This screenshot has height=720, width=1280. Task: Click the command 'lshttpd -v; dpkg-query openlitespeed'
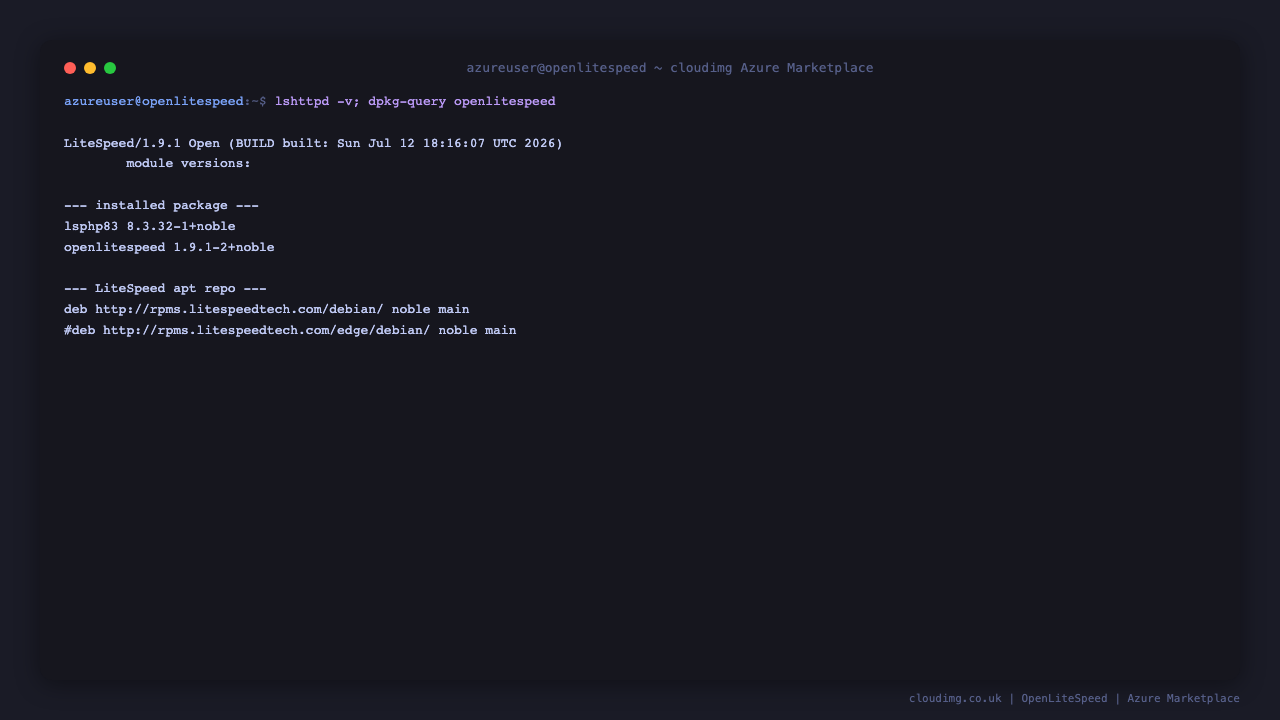(x=415, y=101)
